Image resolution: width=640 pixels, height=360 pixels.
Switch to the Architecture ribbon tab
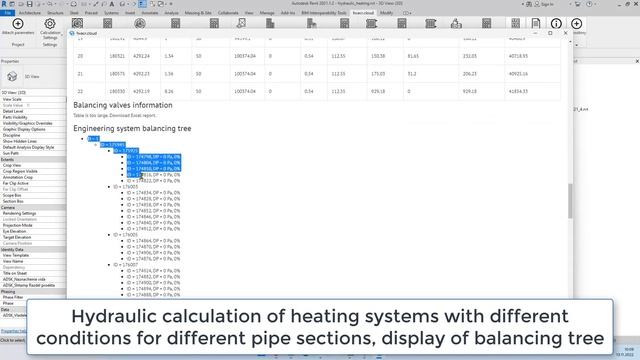pyautogui.click(x=30, y=13)
